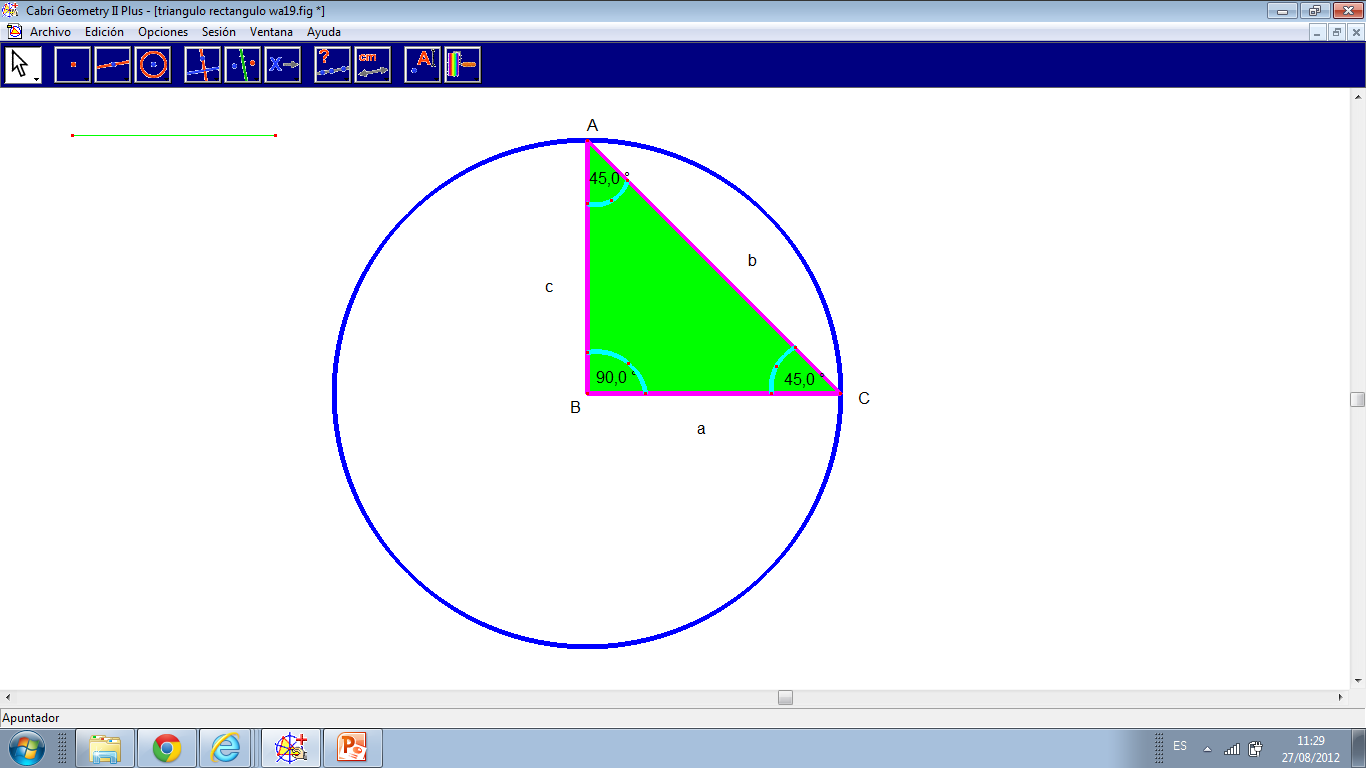Switch to Cabri Geometry taskbar button
The height and width of the screenshot is (768, 1366).
pyautogui.click(x=291, y=748)
